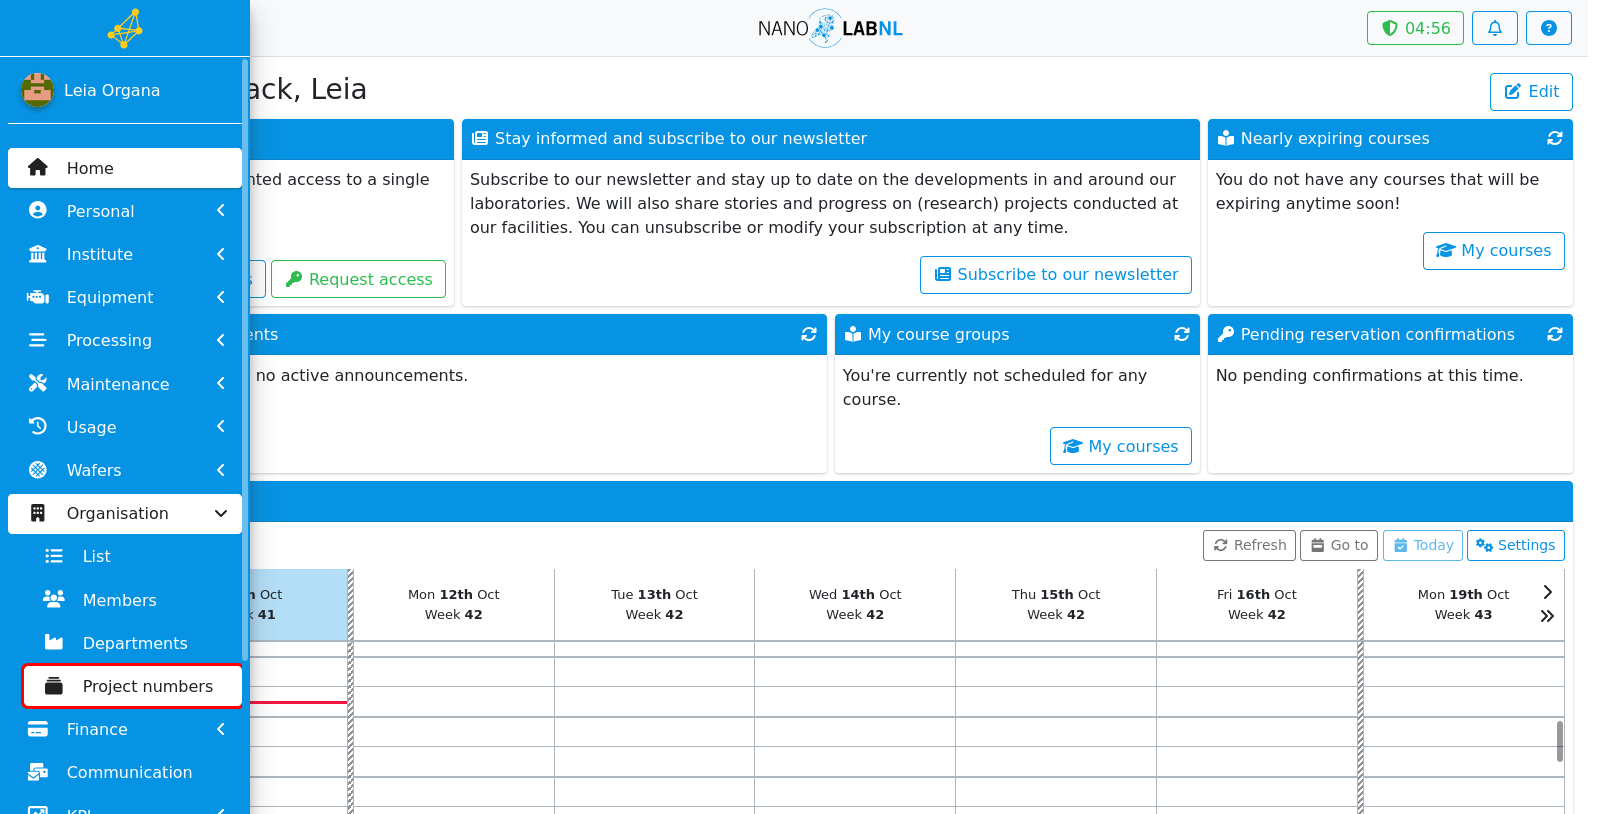Refresh the Nearly expiring courses widget
This screenshot has width=1600, height=814.
click(1555, 139)
